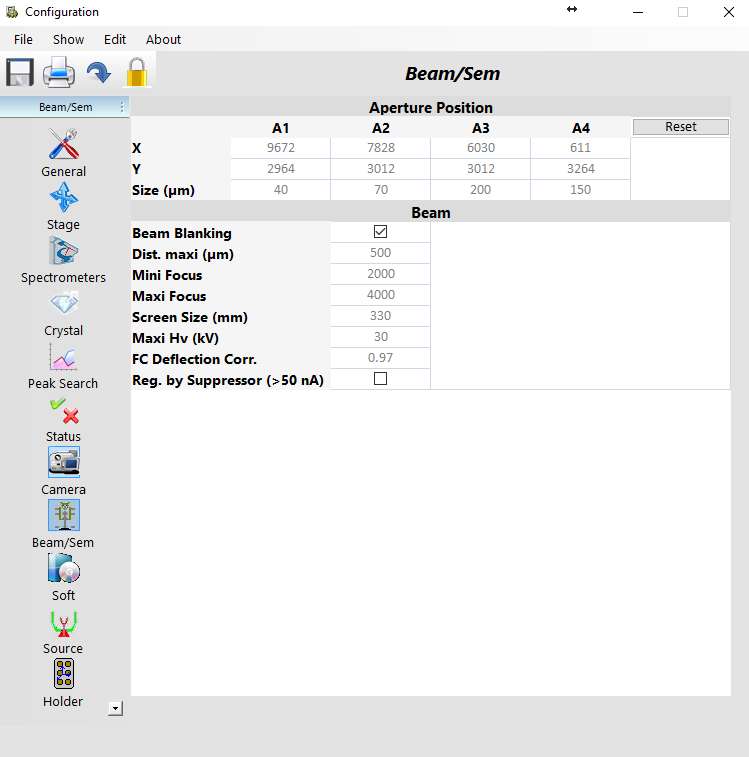The height and width of the screenshot is (757, 749).
Task: Disable the Beam Blanking checkbox
Action: tap(380, 232)
